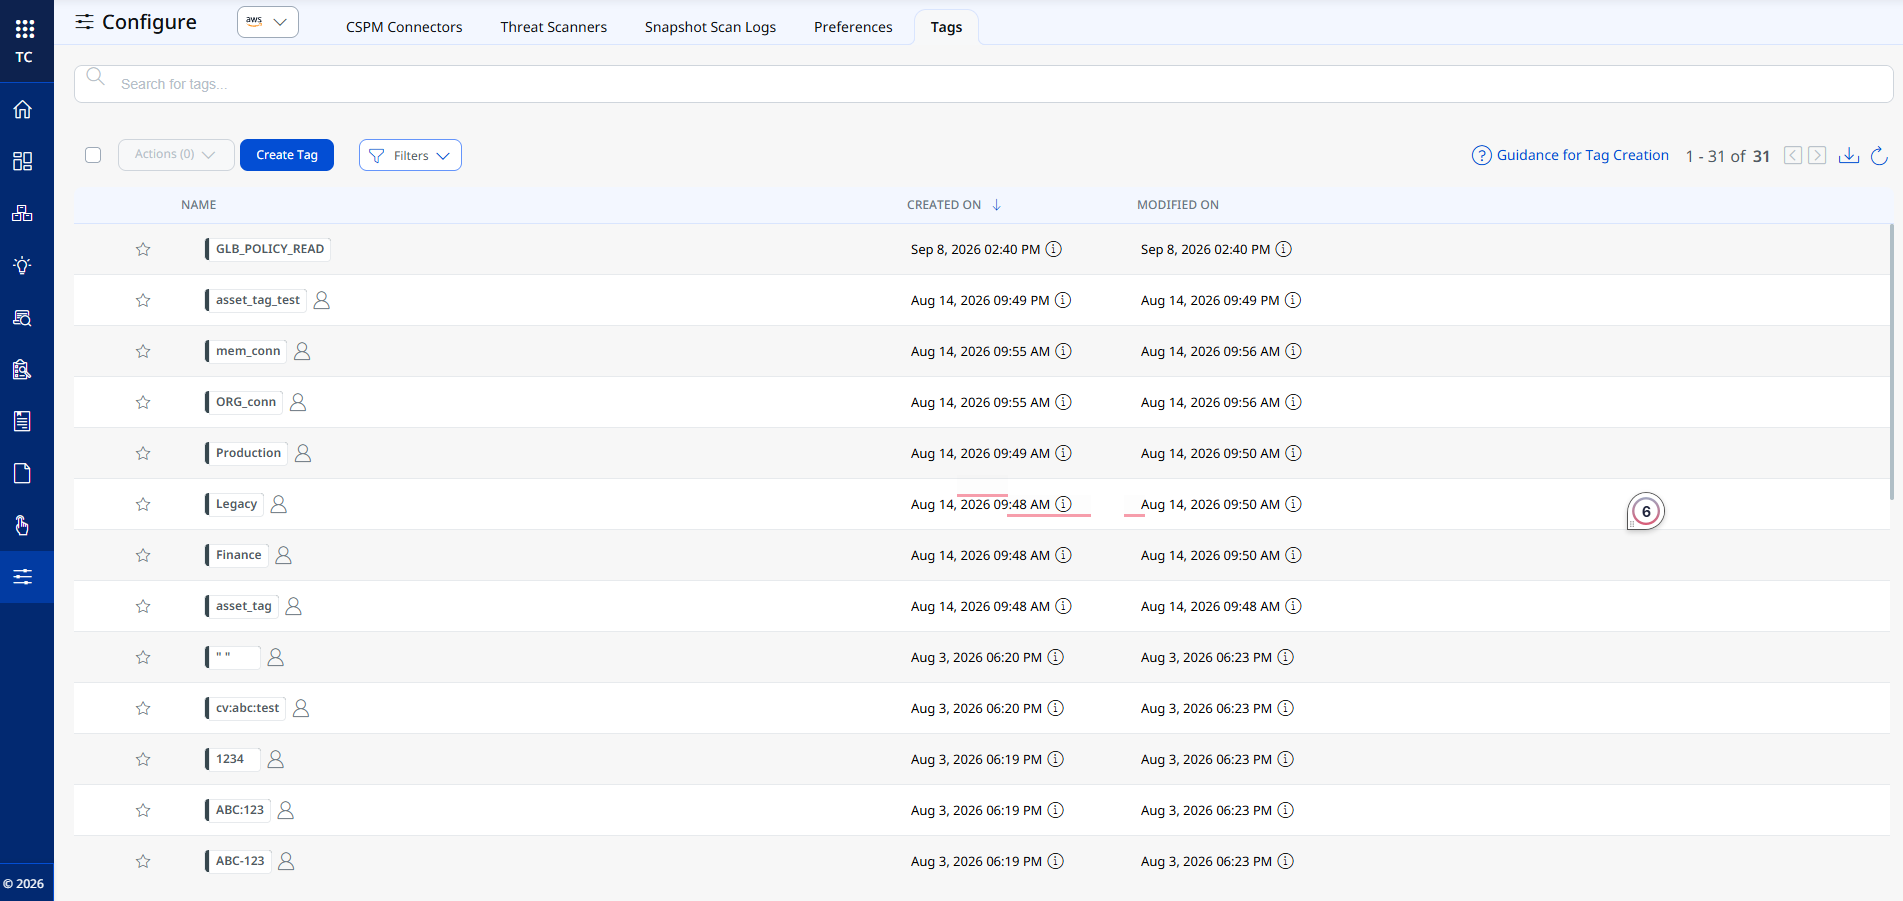1903x901 pixels.
Task: Click the user icon beside Production tag
Action: [303, 453]
